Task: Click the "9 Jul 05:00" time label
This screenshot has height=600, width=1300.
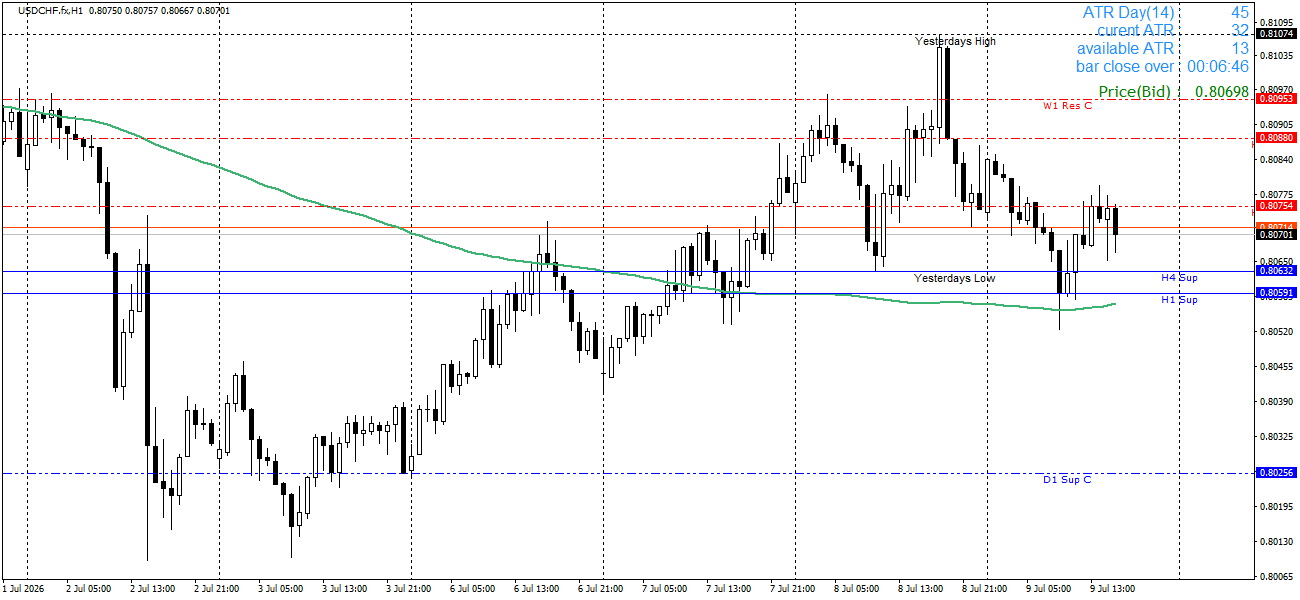Action: coord(1050,589)
